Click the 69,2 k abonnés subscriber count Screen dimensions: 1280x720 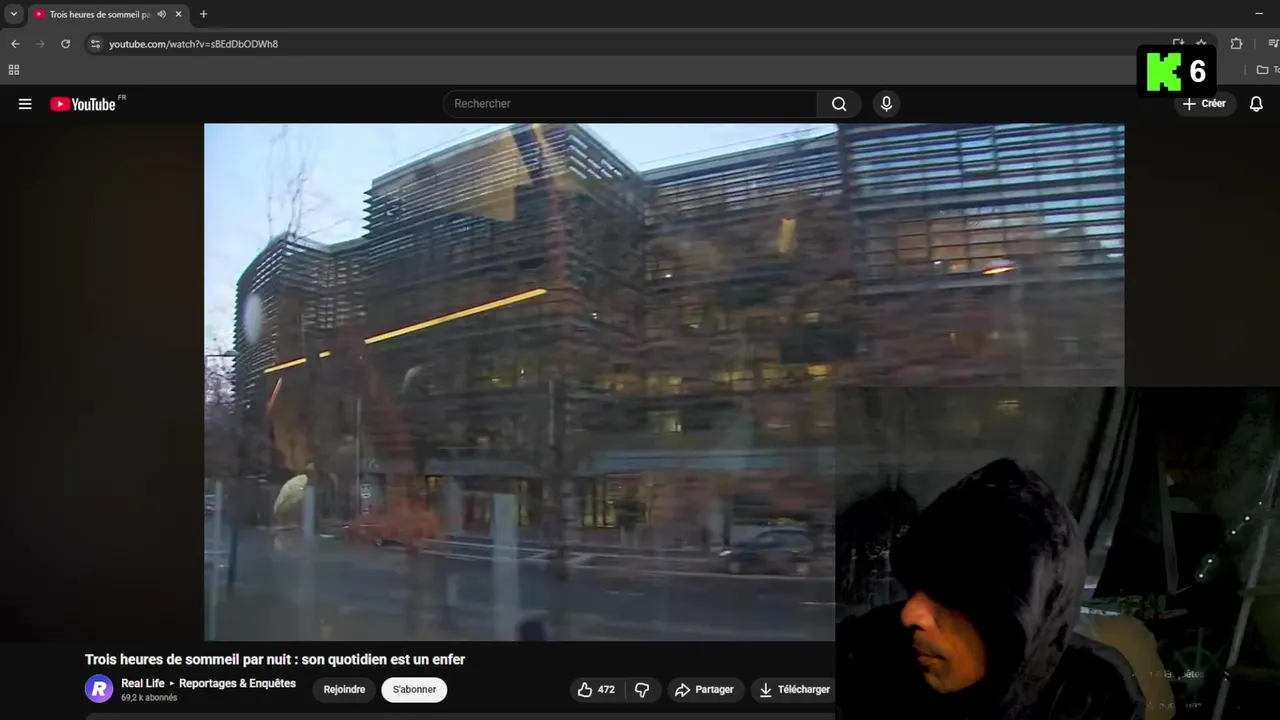pos(149,698)
